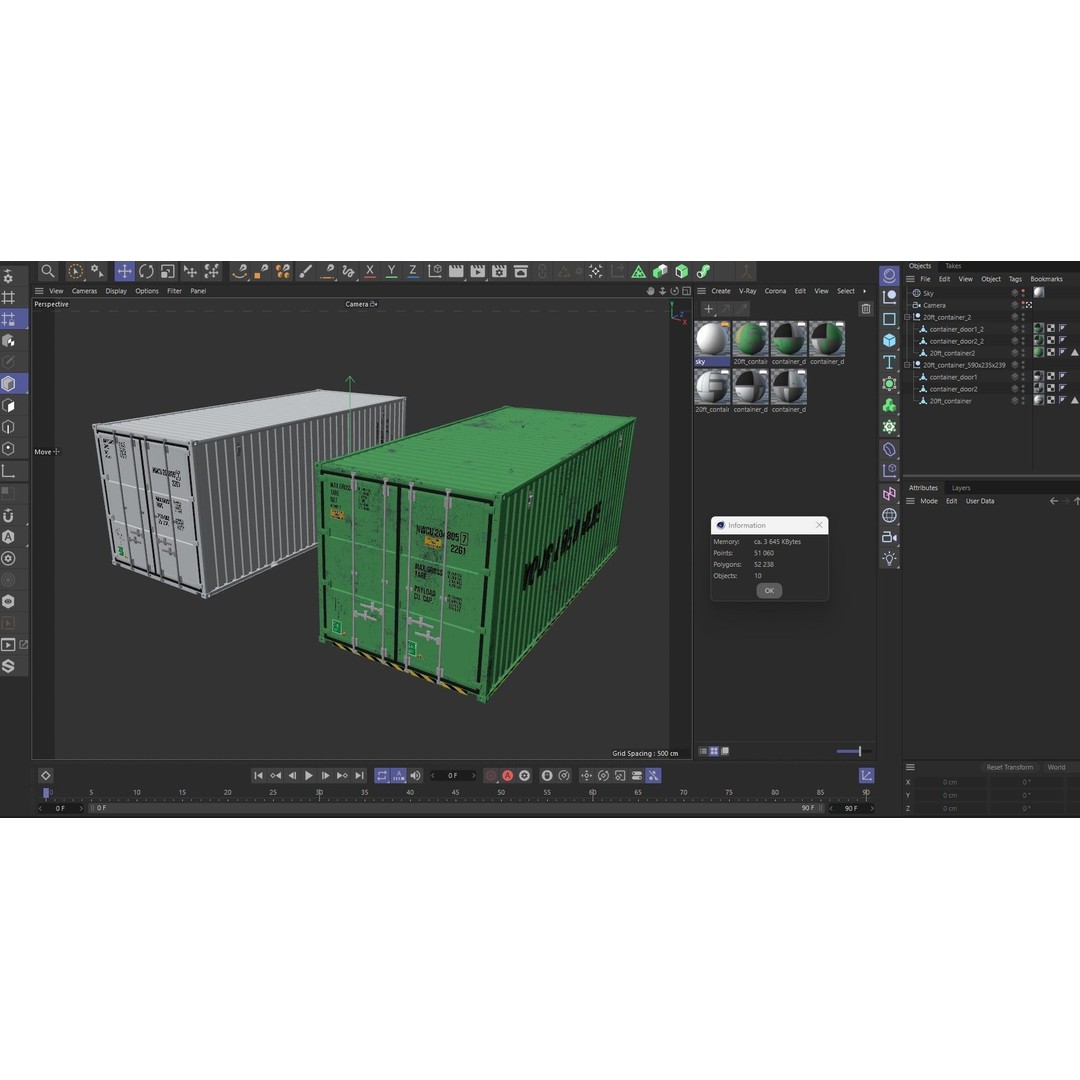Screen dimensions: 1080x1080
Task: Open viewport Display menu
Action: (x=116, y=291)
